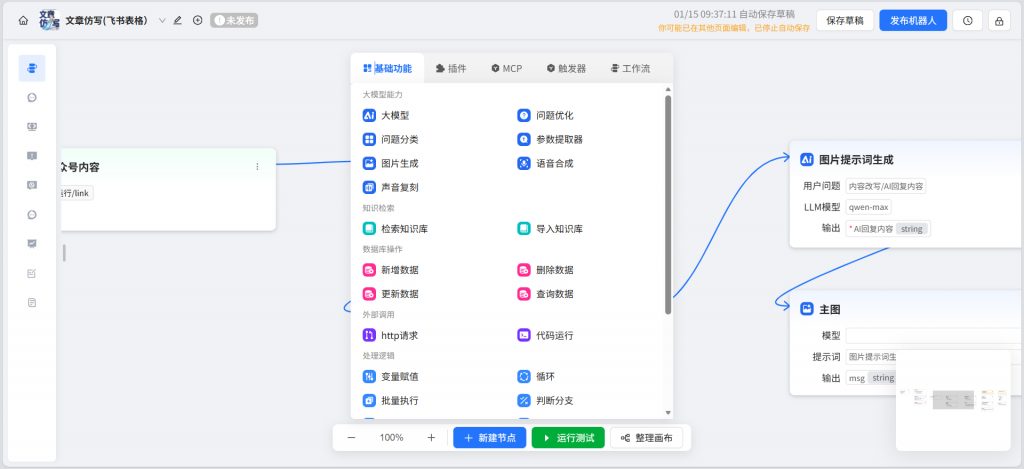Add a 图片生成 node

click(391, 163)
